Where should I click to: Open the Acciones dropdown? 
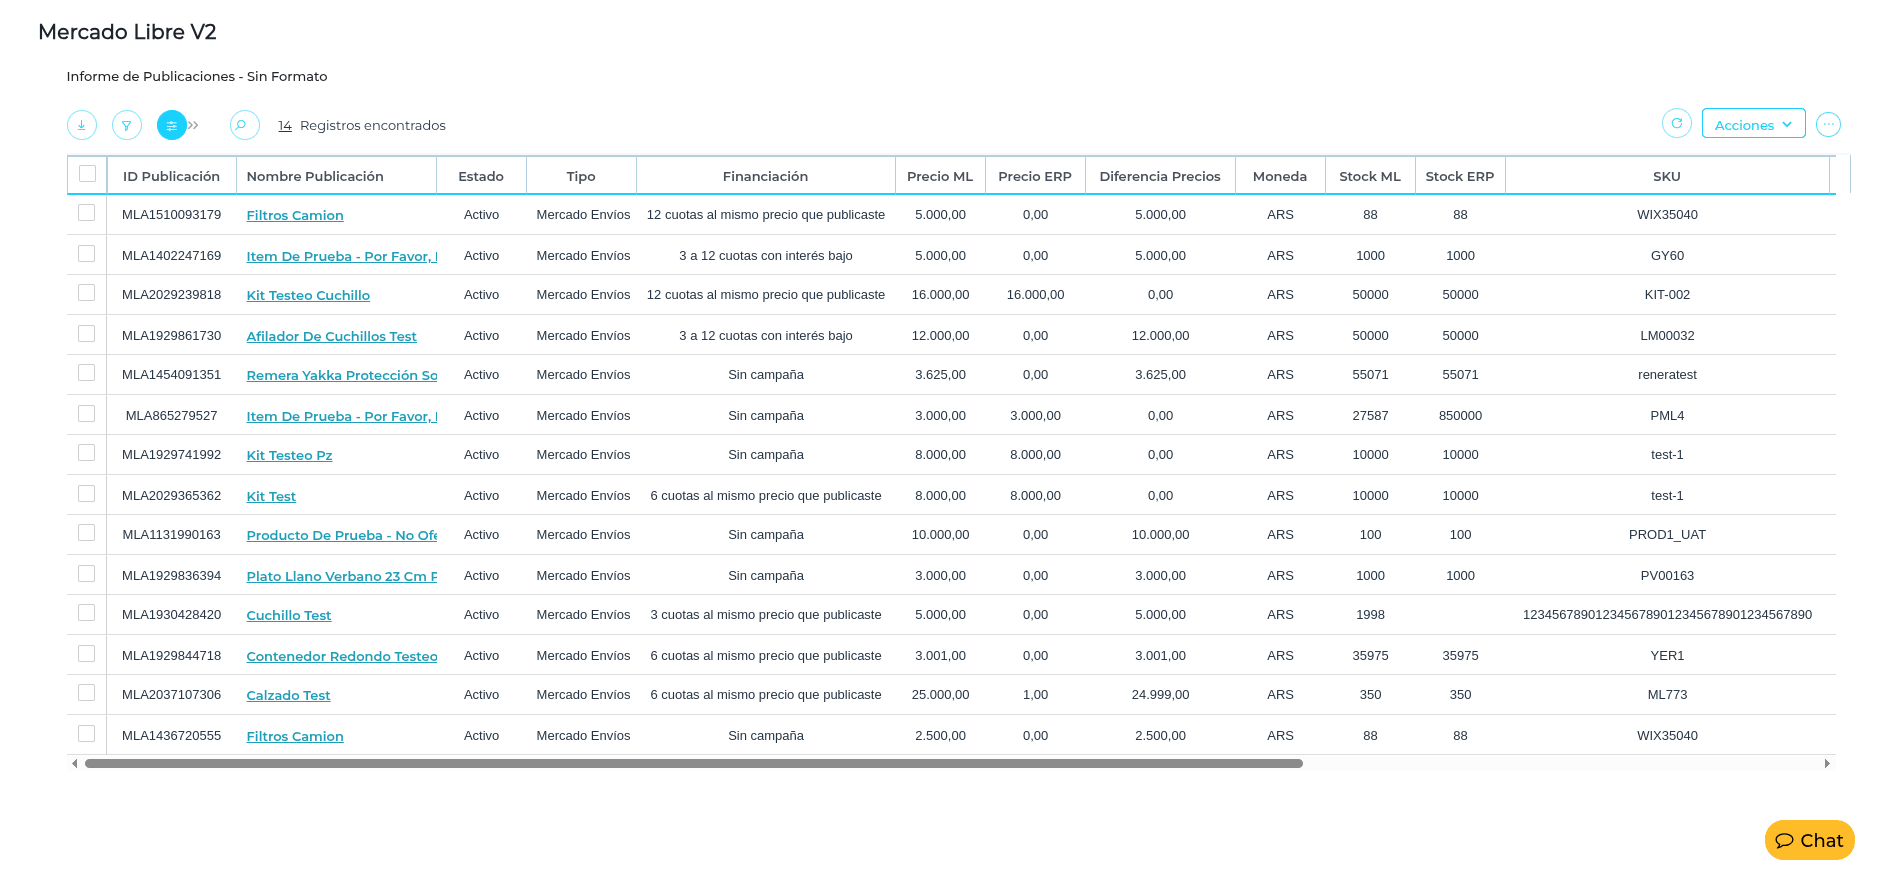point(1754,123)
